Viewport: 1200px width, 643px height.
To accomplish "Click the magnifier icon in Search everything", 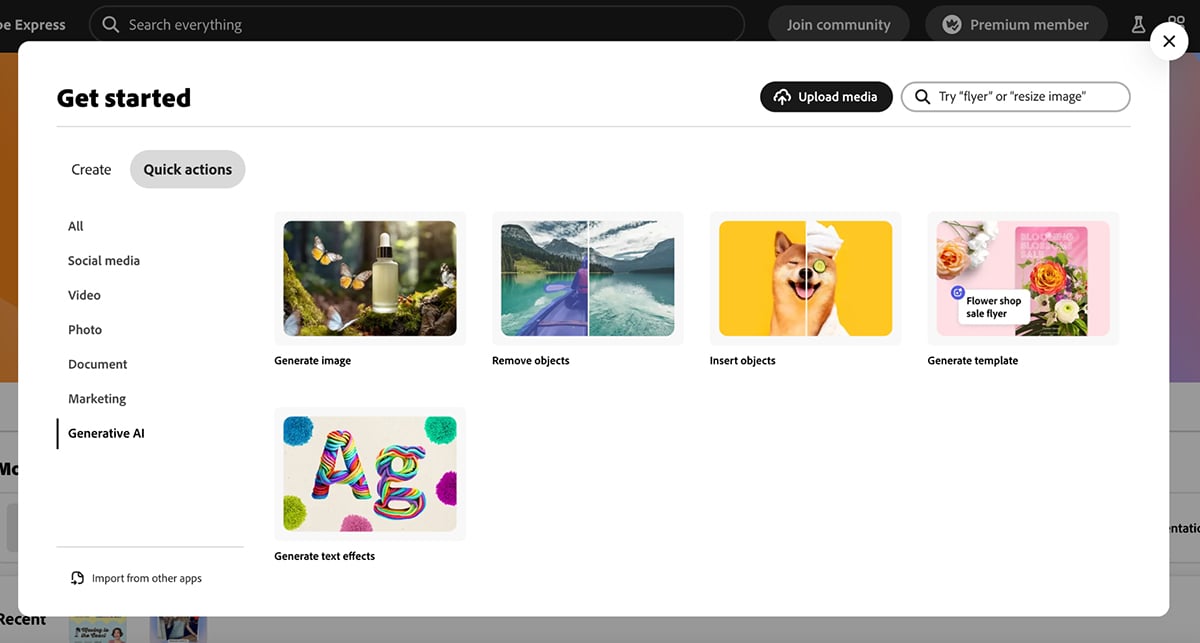I will pyautogui.click(x=111, y=24).
